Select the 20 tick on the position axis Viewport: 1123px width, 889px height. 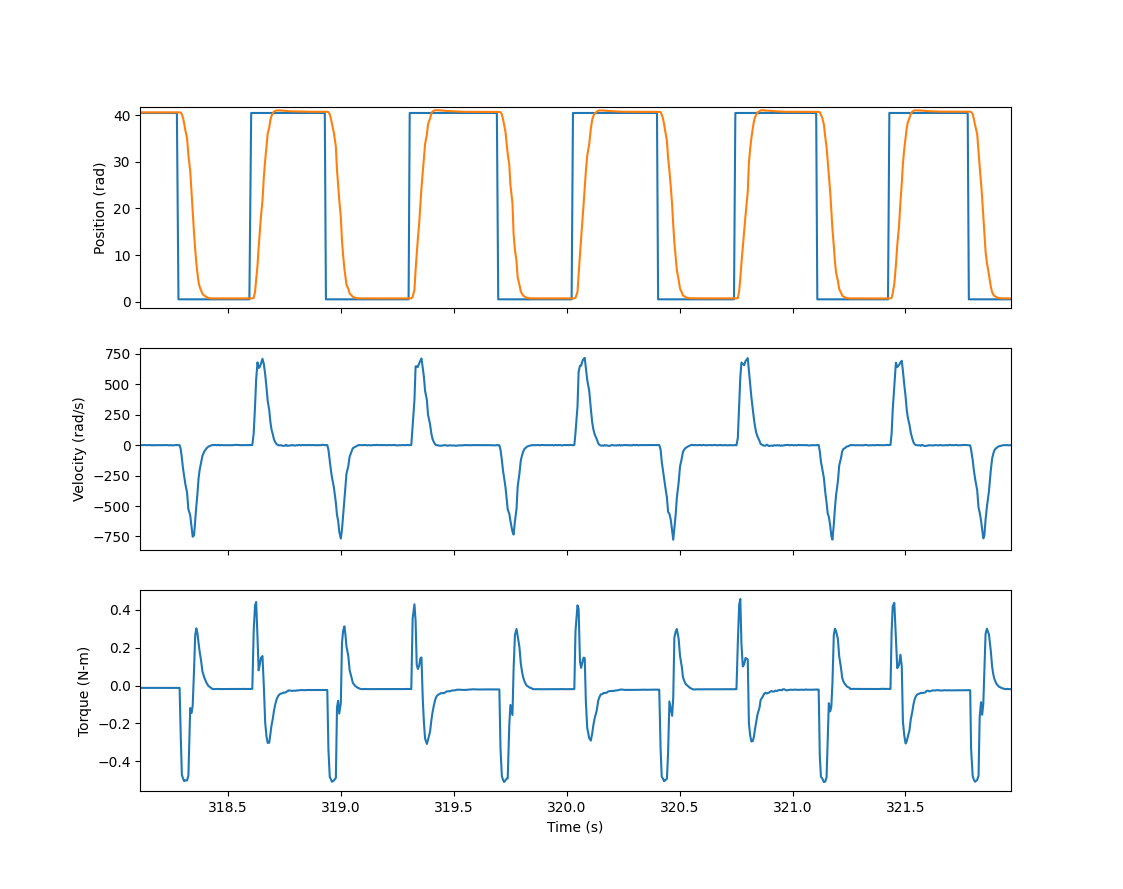124,209
